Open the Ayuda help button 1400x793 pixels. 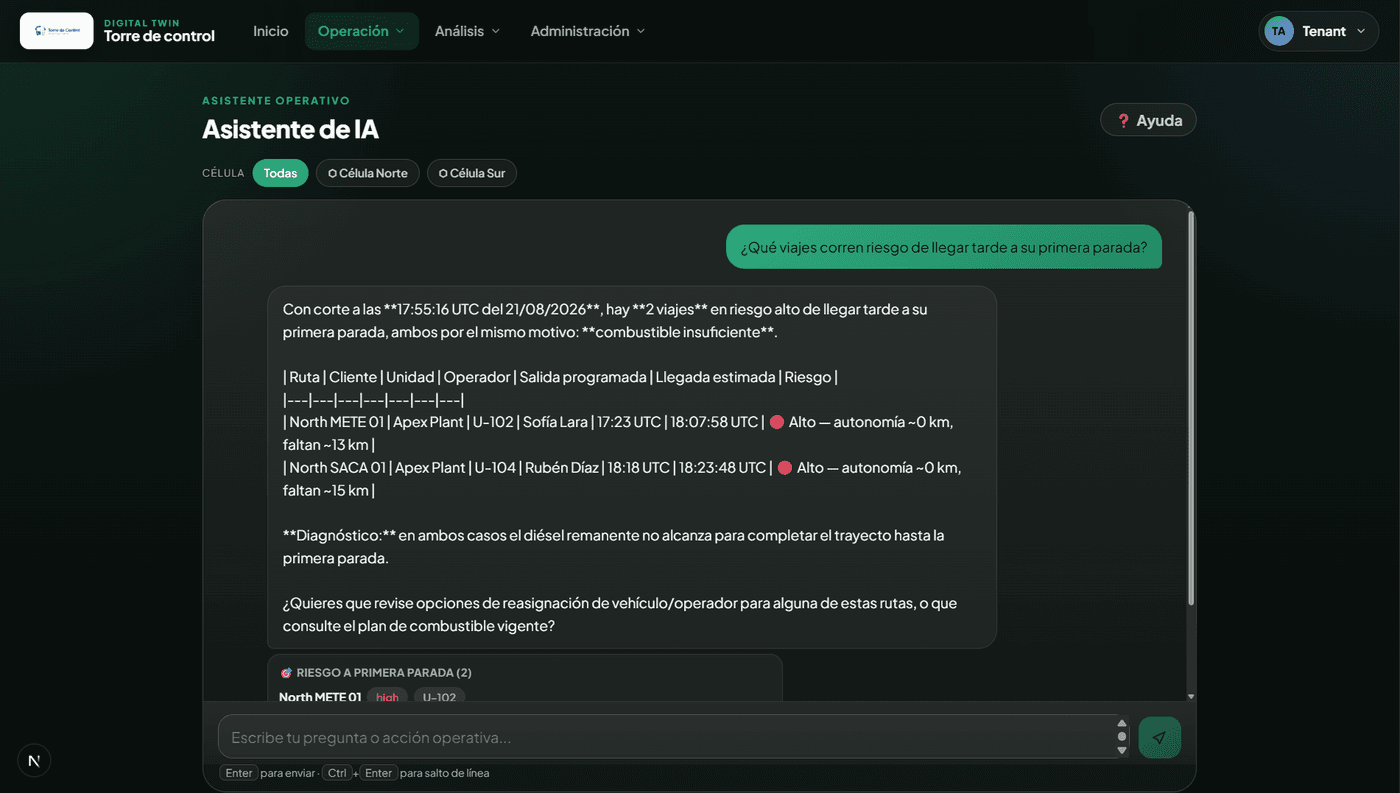[x=1148, y=120]
